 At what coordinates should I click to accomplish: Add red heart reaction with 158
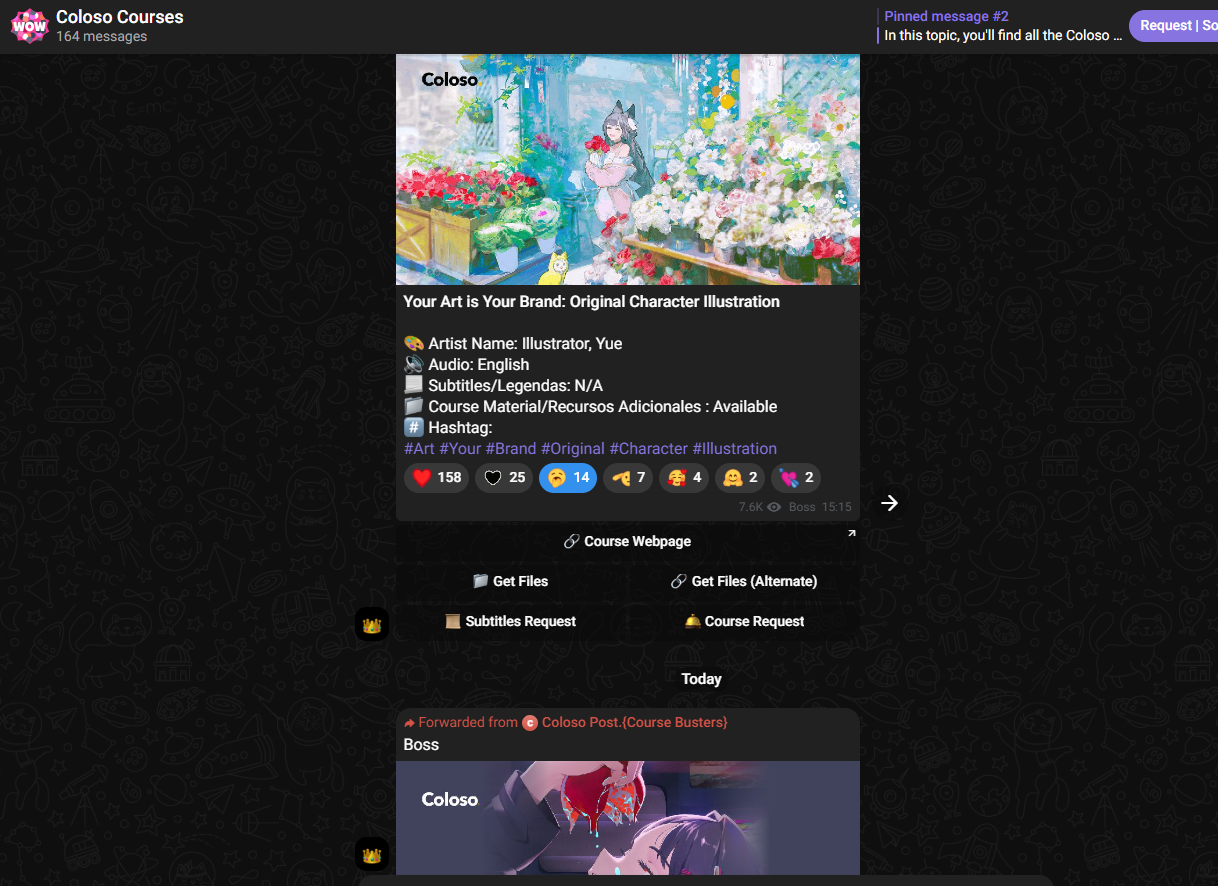click(x=436, y=478)
